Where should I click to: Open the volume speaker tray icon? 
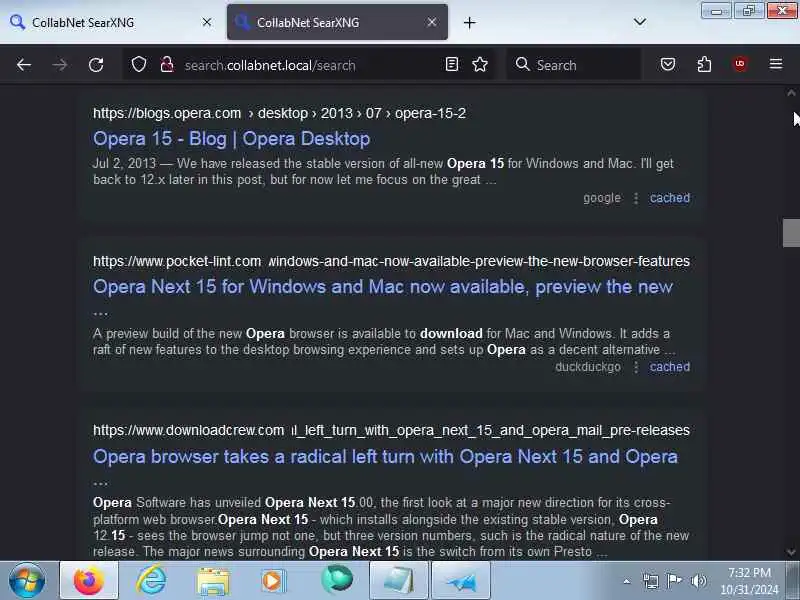(x=698, y=581)
